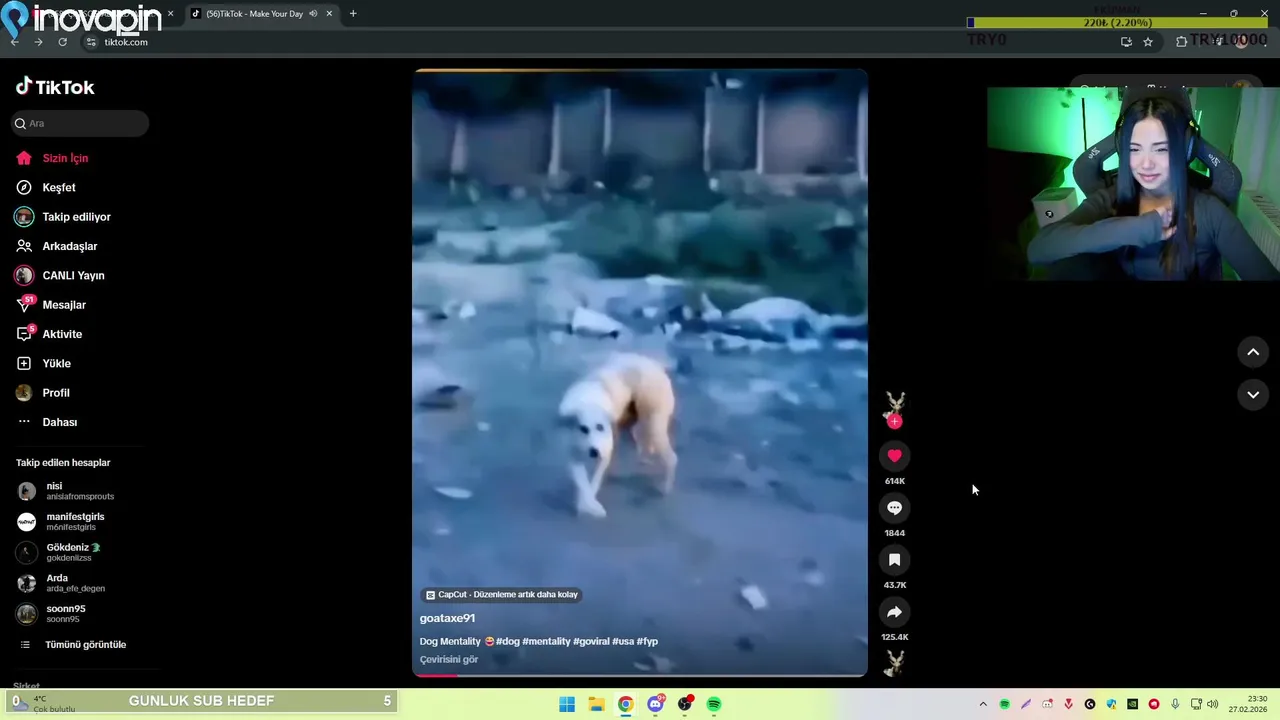Open the comments bubble icon
Screen dimensions: 1280x720
(x=894, y=508)
